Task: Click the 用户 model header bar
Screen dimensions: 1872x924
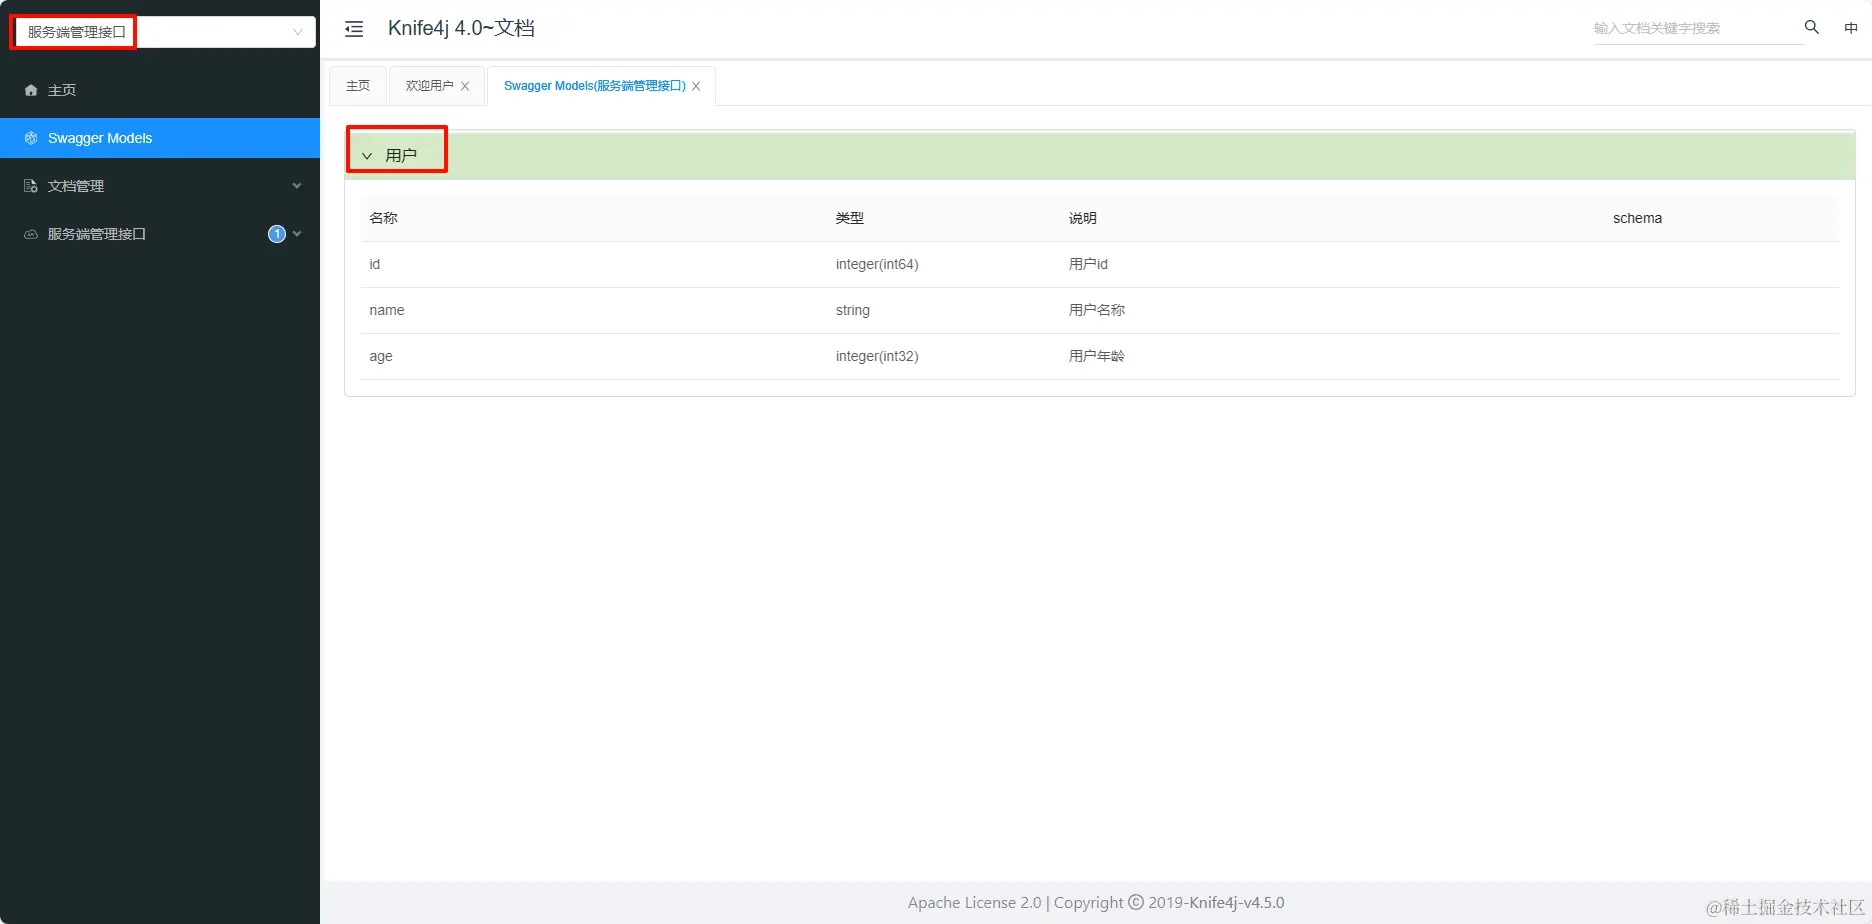Action: (x=1100, y=156)
